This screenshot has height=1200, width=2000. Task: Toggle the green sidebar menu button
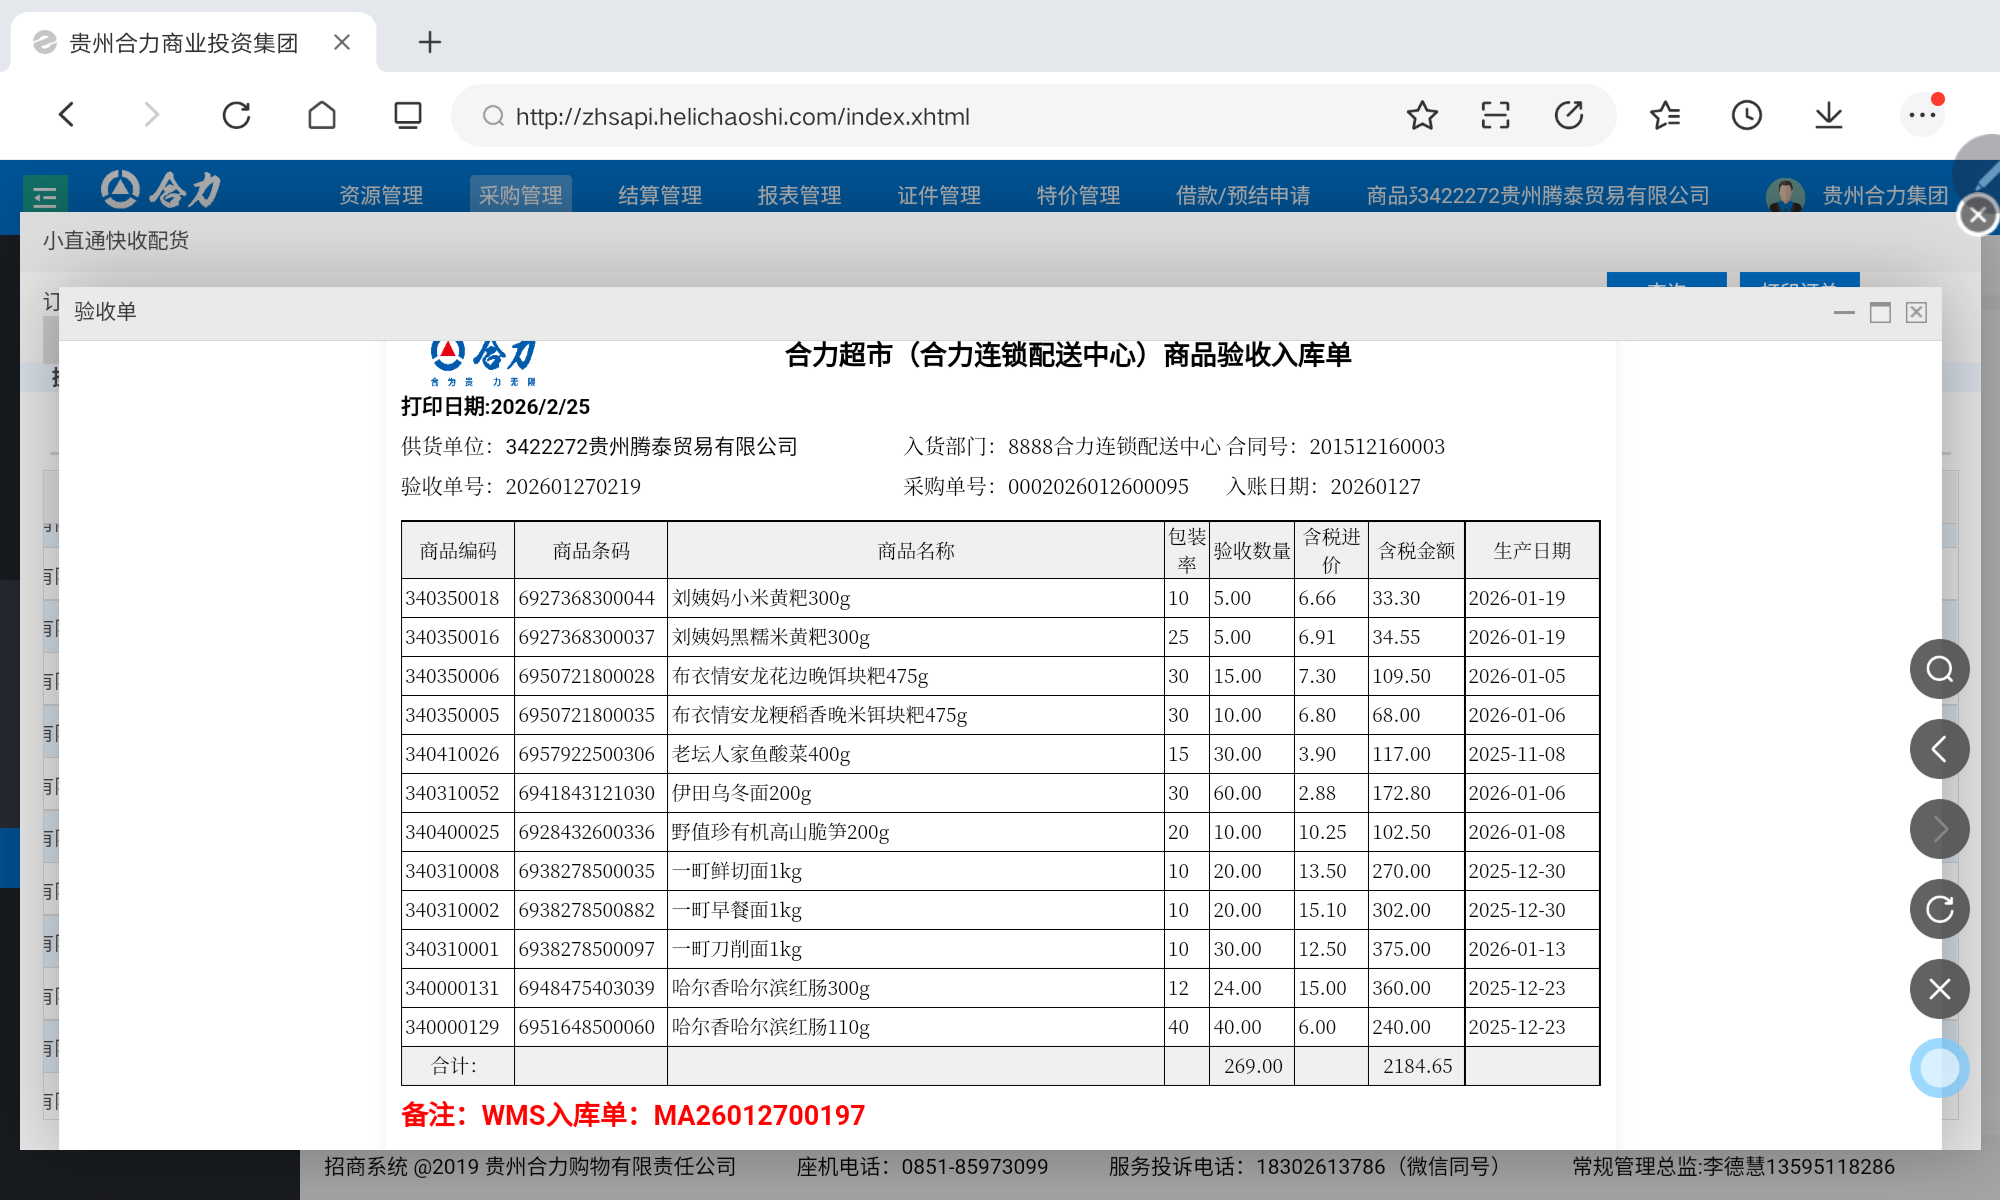[x=45, y=196]
